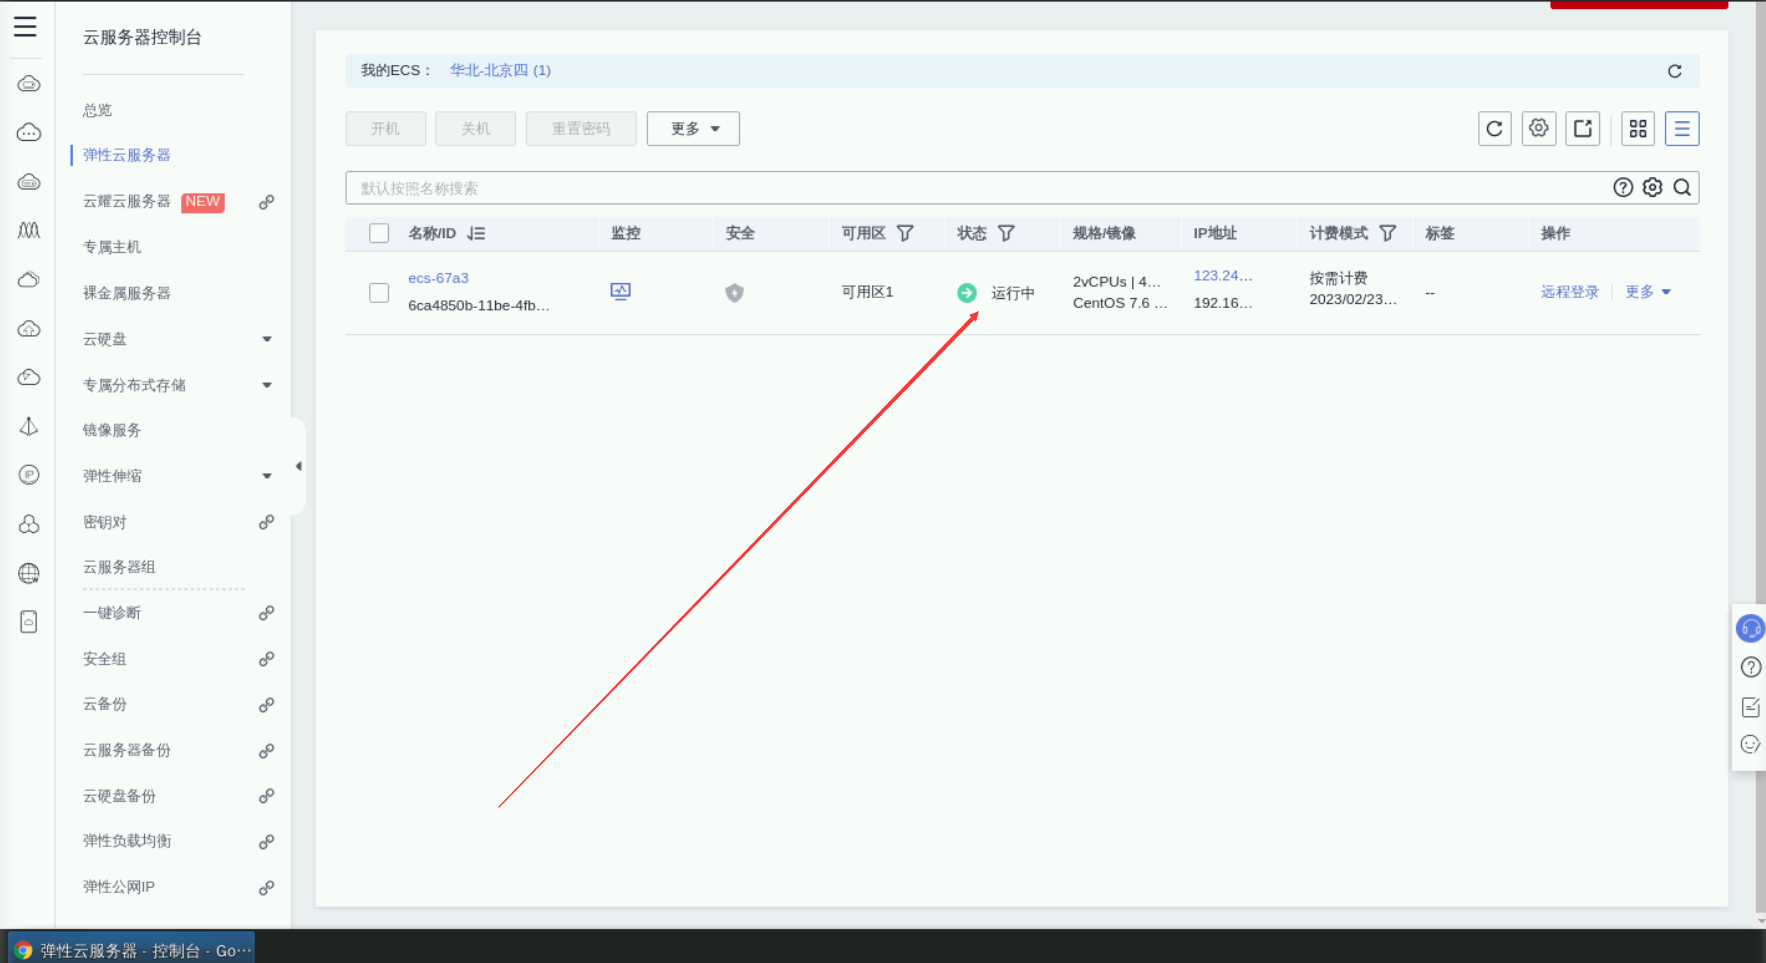Filter the billing mode column
Image resolution: width=1766 pixels, height=963 pixels.
[x=1388, y=233]
